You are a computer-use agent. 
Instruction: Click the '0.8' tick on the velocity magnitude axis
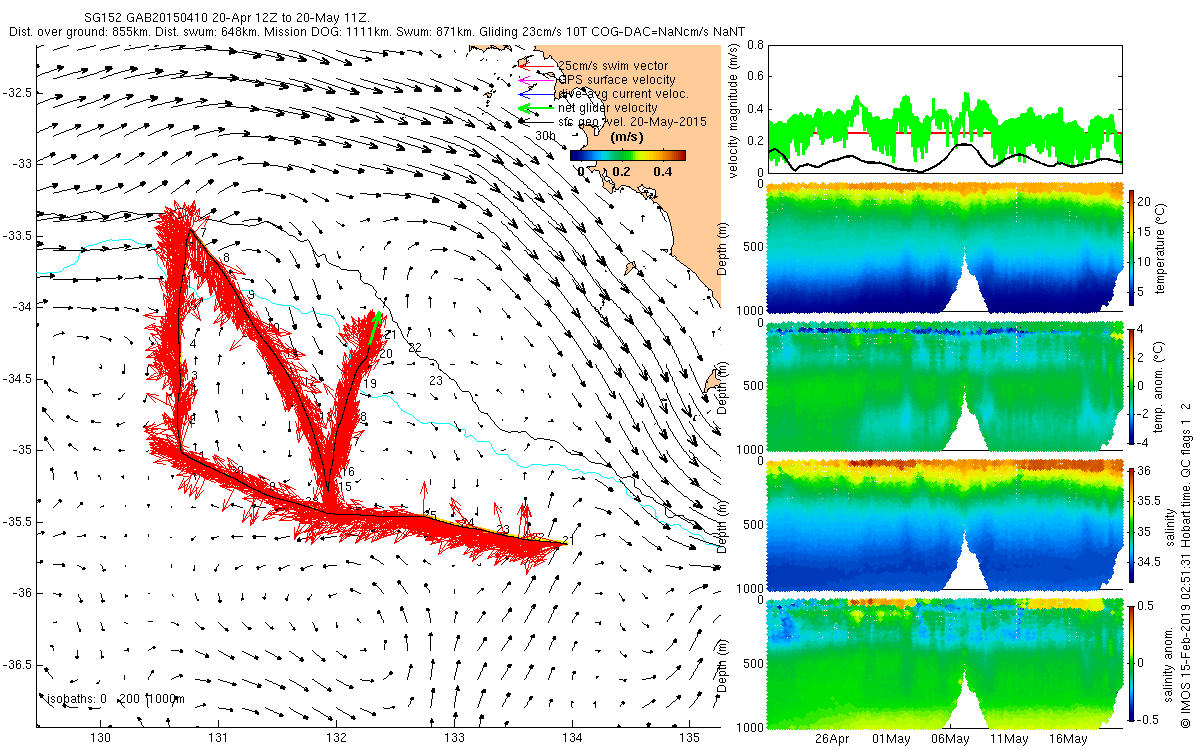pos(757,45)
